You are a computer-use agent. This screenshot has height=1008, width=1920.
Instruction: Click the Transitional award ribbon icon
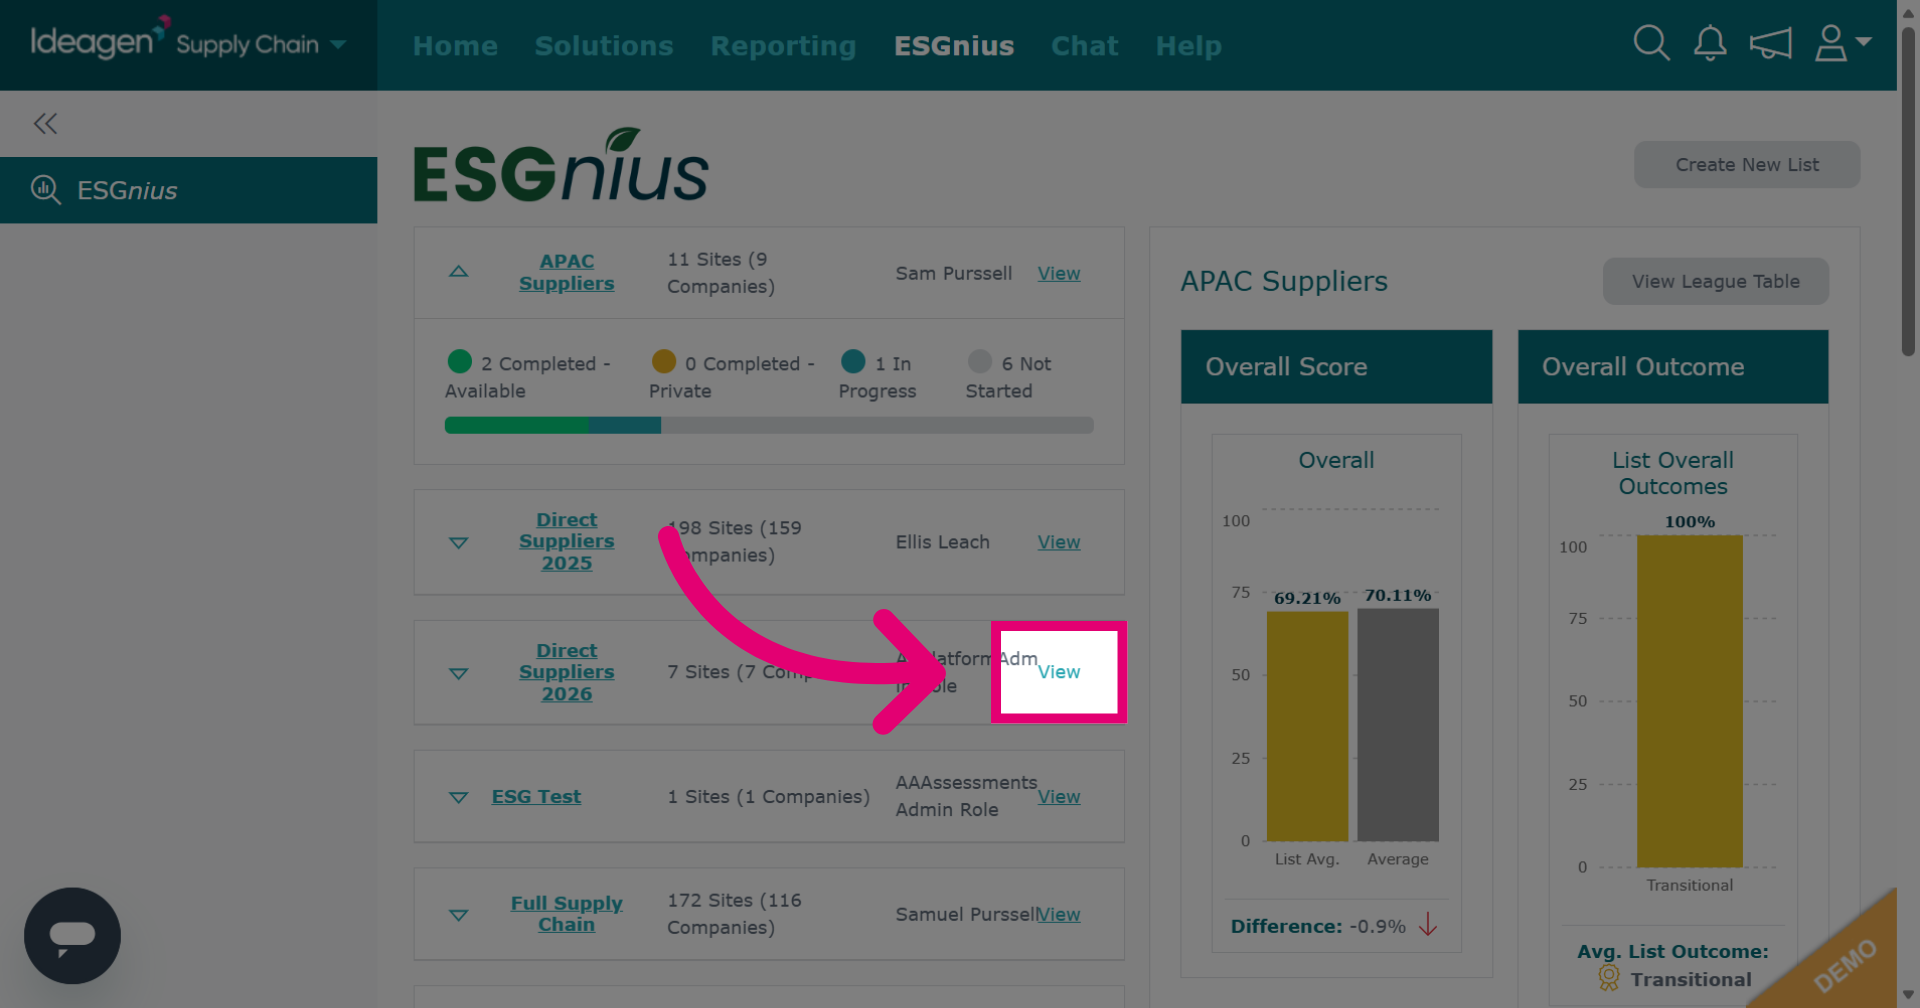click(1608, 978)
